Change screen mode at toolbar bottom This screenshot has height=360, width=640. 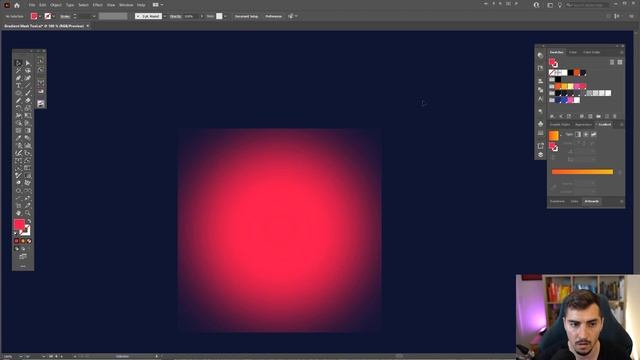coord(23,256)
